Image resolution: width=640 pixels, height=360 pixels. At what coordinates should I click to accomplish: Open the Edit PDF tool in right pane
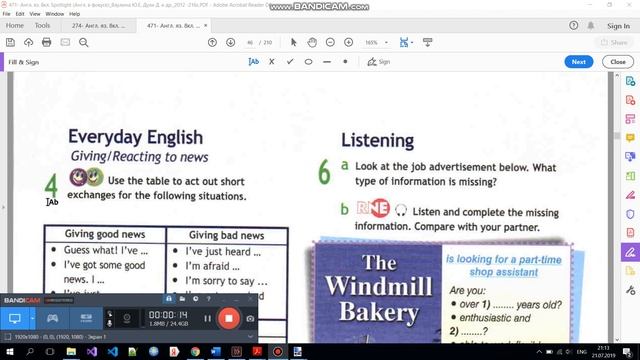click(x=630, y=119)
